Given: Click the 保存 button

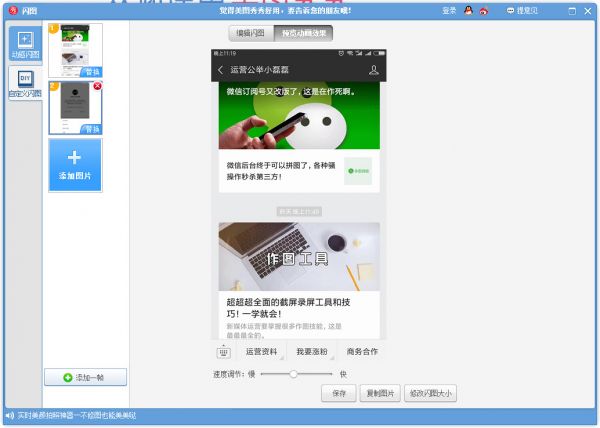Looking at the screenshot, I should [x=339, y=393].
